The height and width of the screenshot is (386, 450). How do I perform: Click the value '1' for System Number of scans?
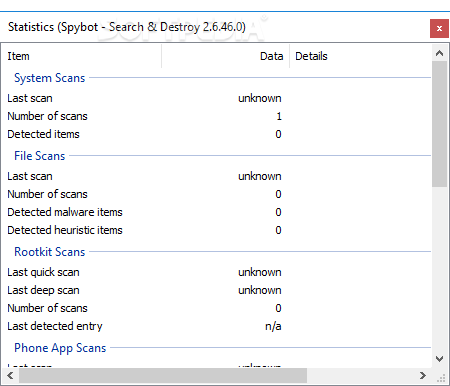tap(279, 116)
